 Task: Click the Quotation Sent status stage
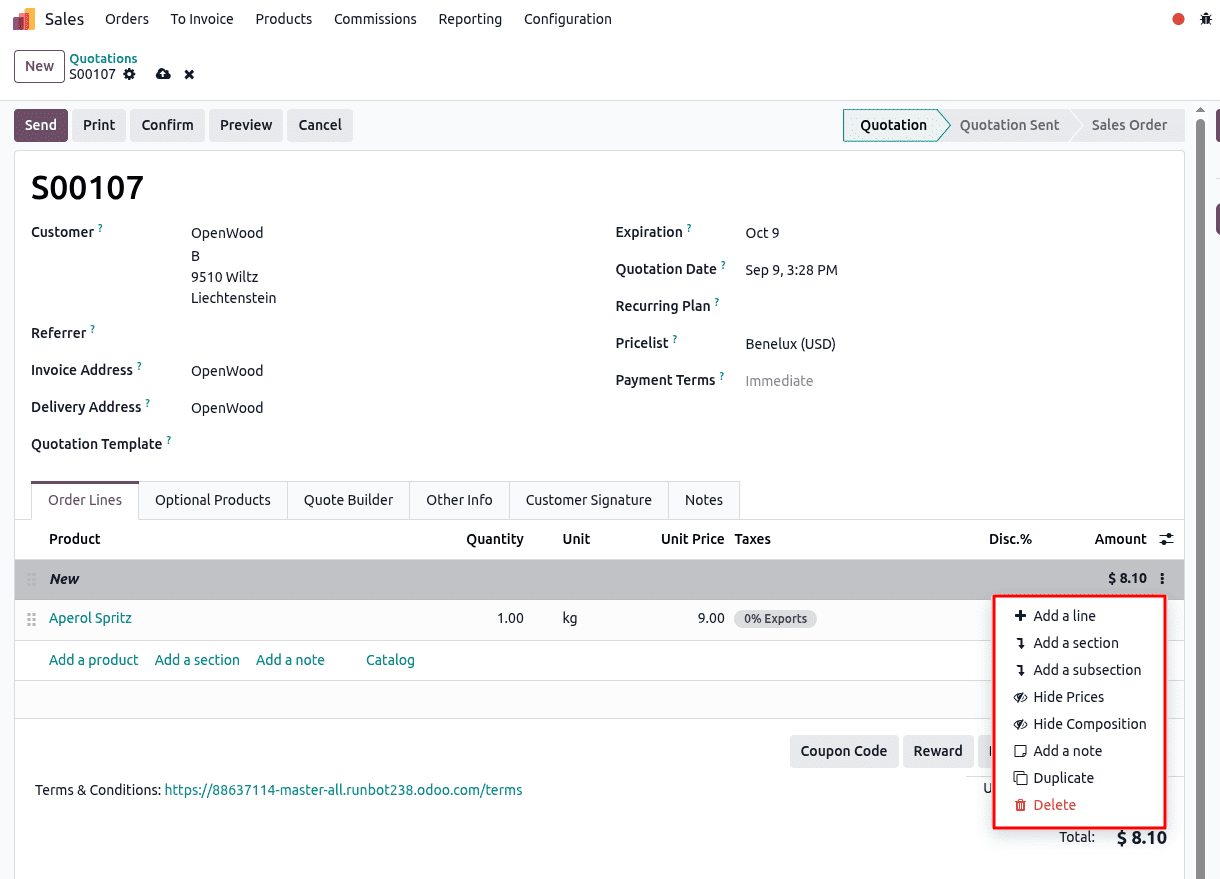(1009, 125)
